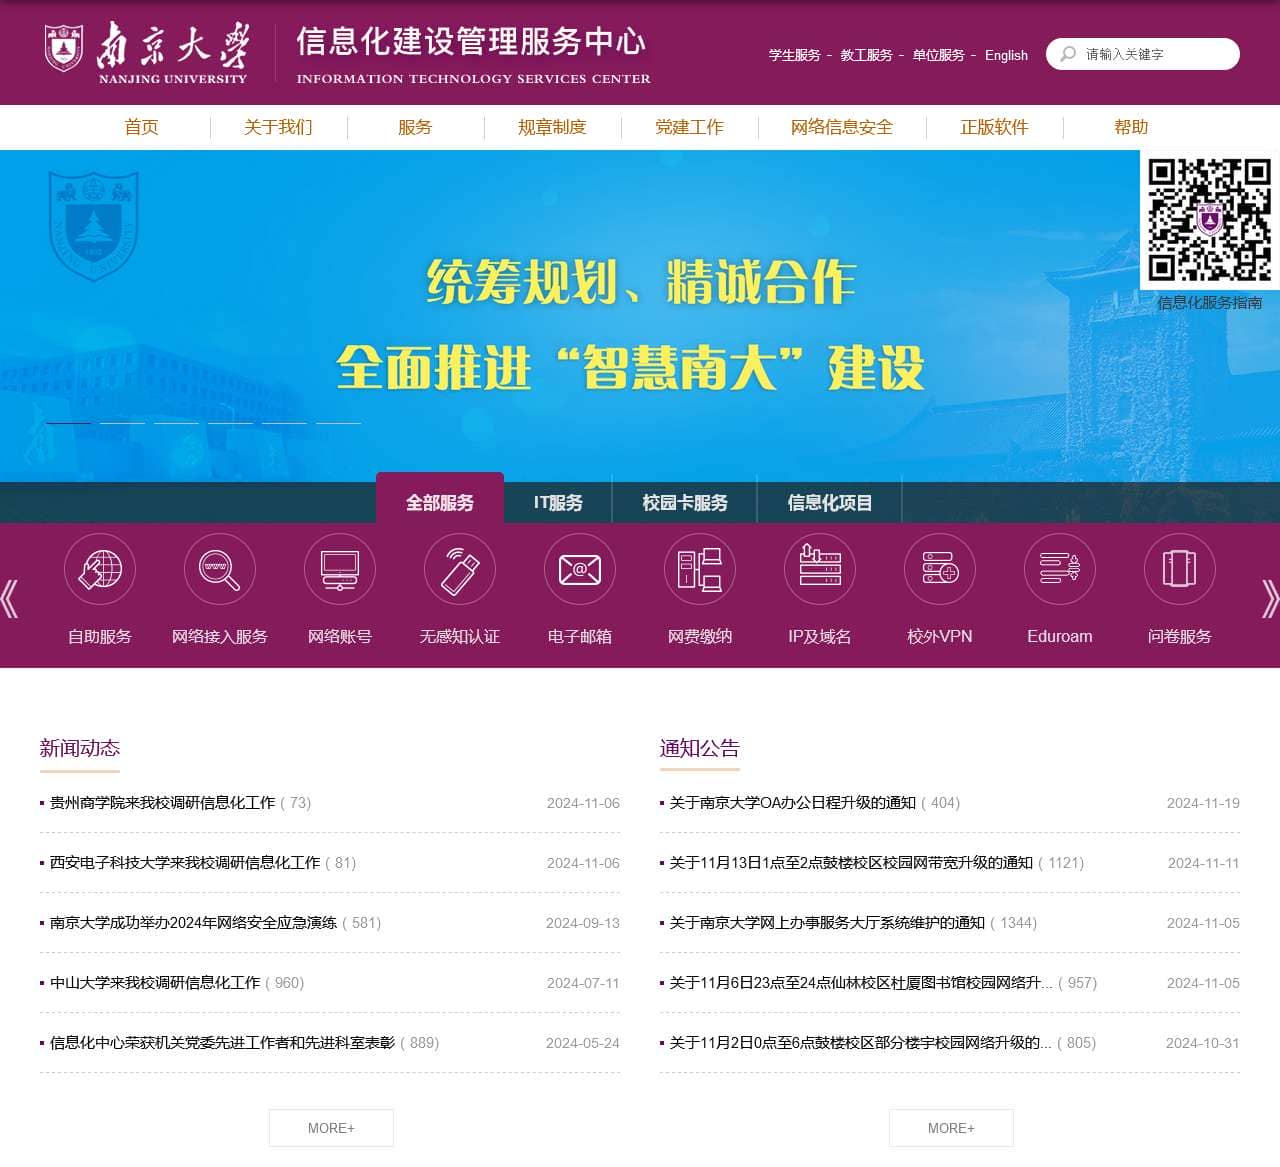Select the last banner slide indicator
This screenshot has height=1167, width=1280.
click(x=339, y=423)
